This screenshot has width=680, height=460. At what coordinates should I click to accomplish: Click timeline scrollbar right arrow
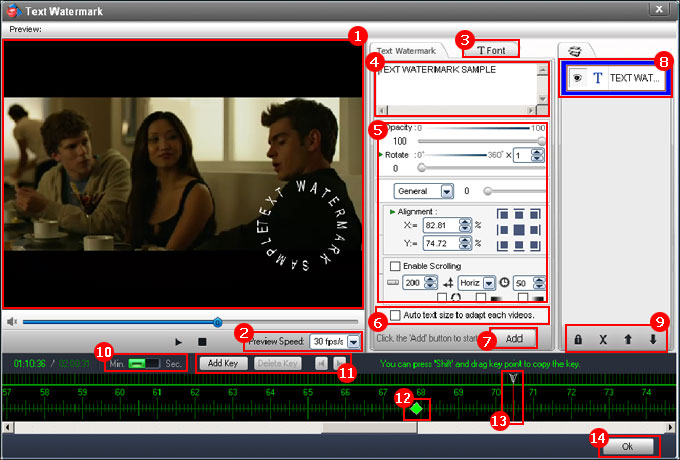coord(671,427)
